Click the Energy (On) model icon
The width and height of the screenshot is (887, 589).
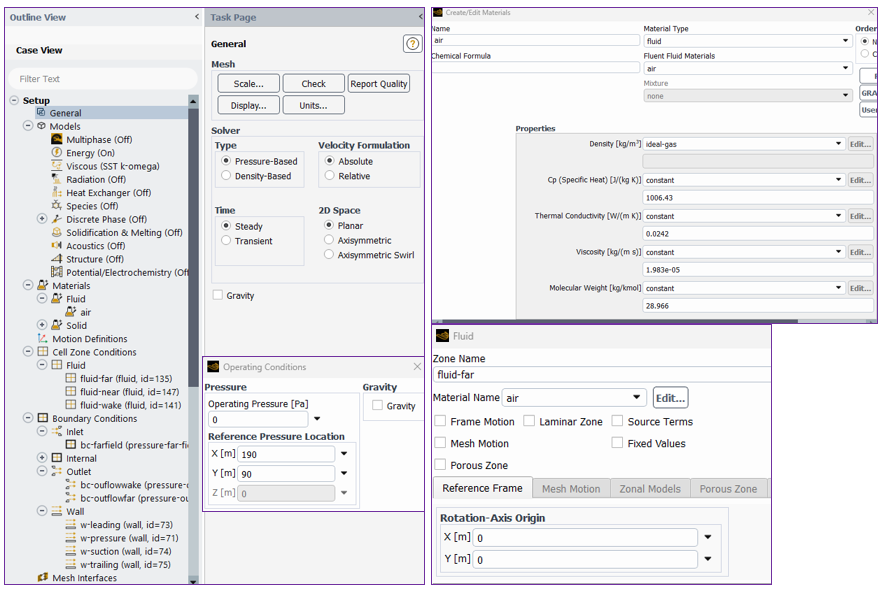pyautogui.click(x=57, y=152)
